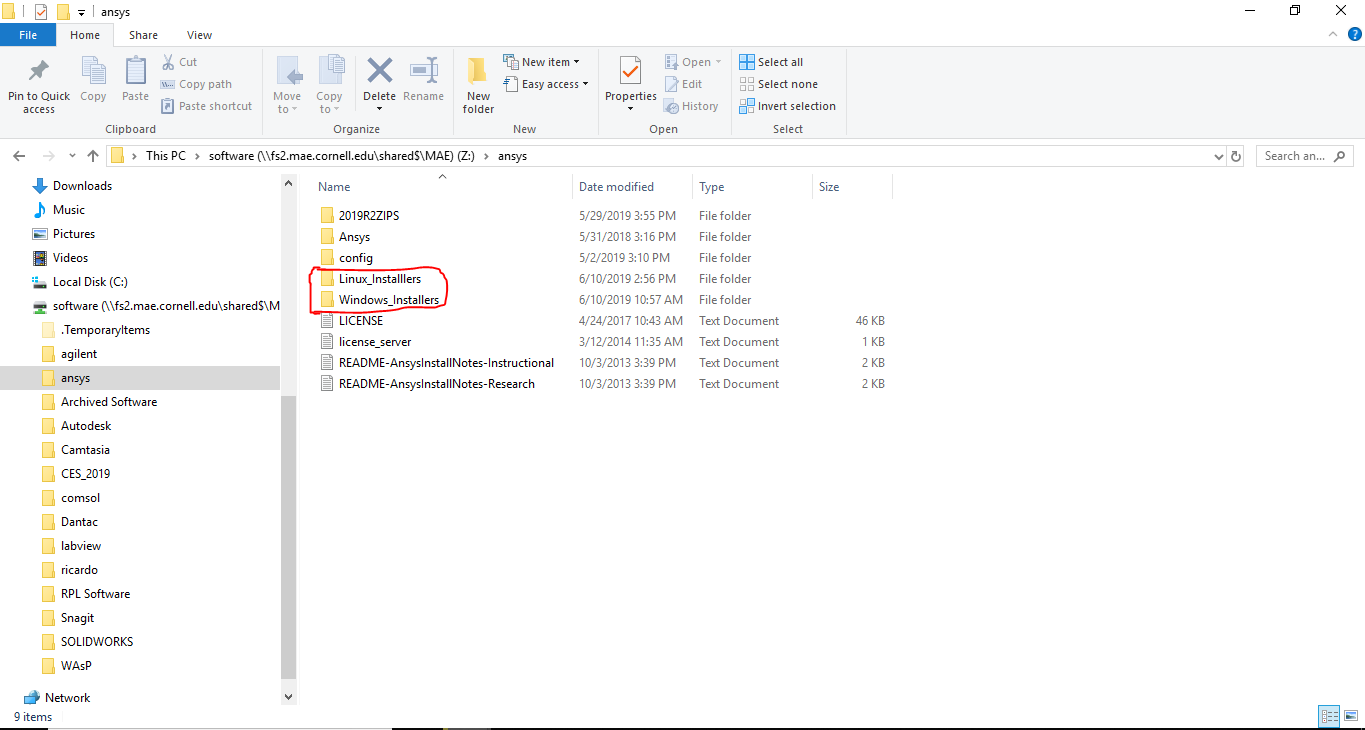This screenshot has width=1365, height=730.
Task: Expand the address bar history dropdown
Action: (x=1218, y=156)
